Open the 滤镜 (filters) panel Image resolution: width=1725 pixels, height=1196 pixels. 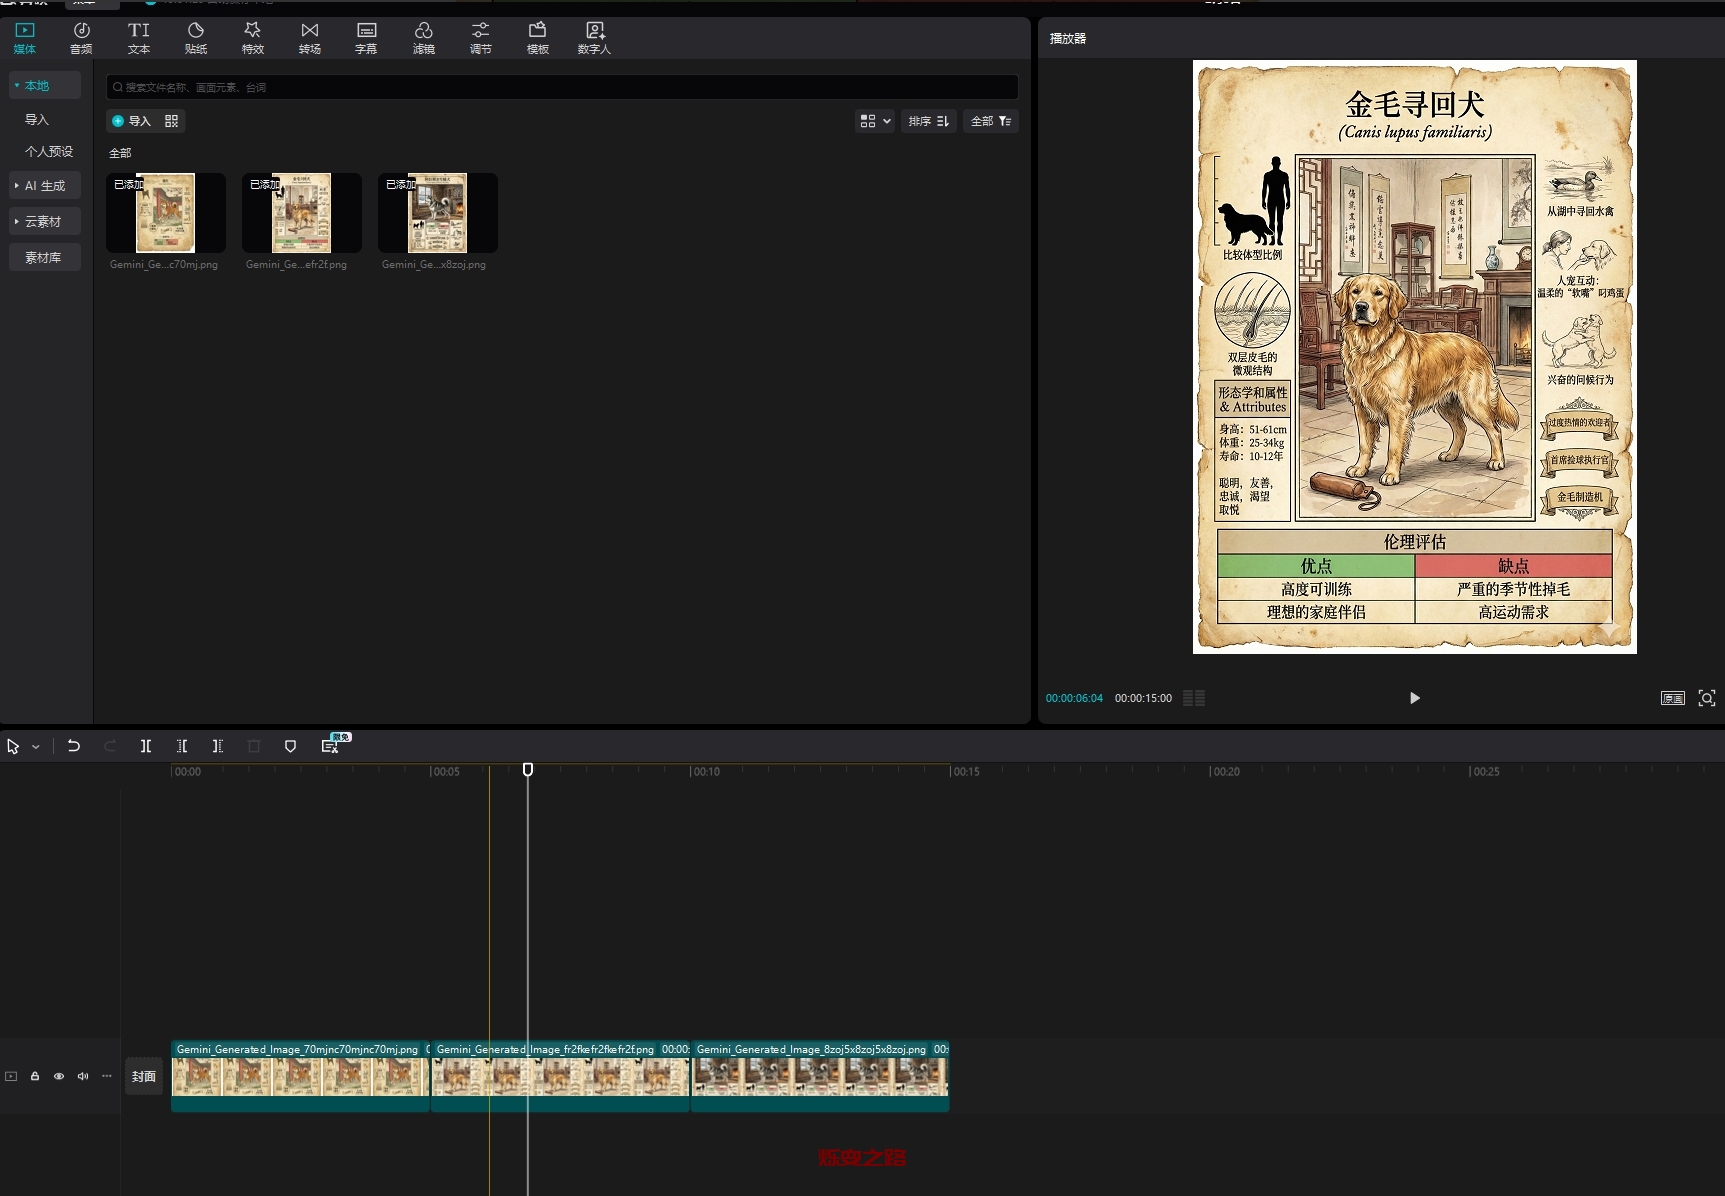pos(424,38)
